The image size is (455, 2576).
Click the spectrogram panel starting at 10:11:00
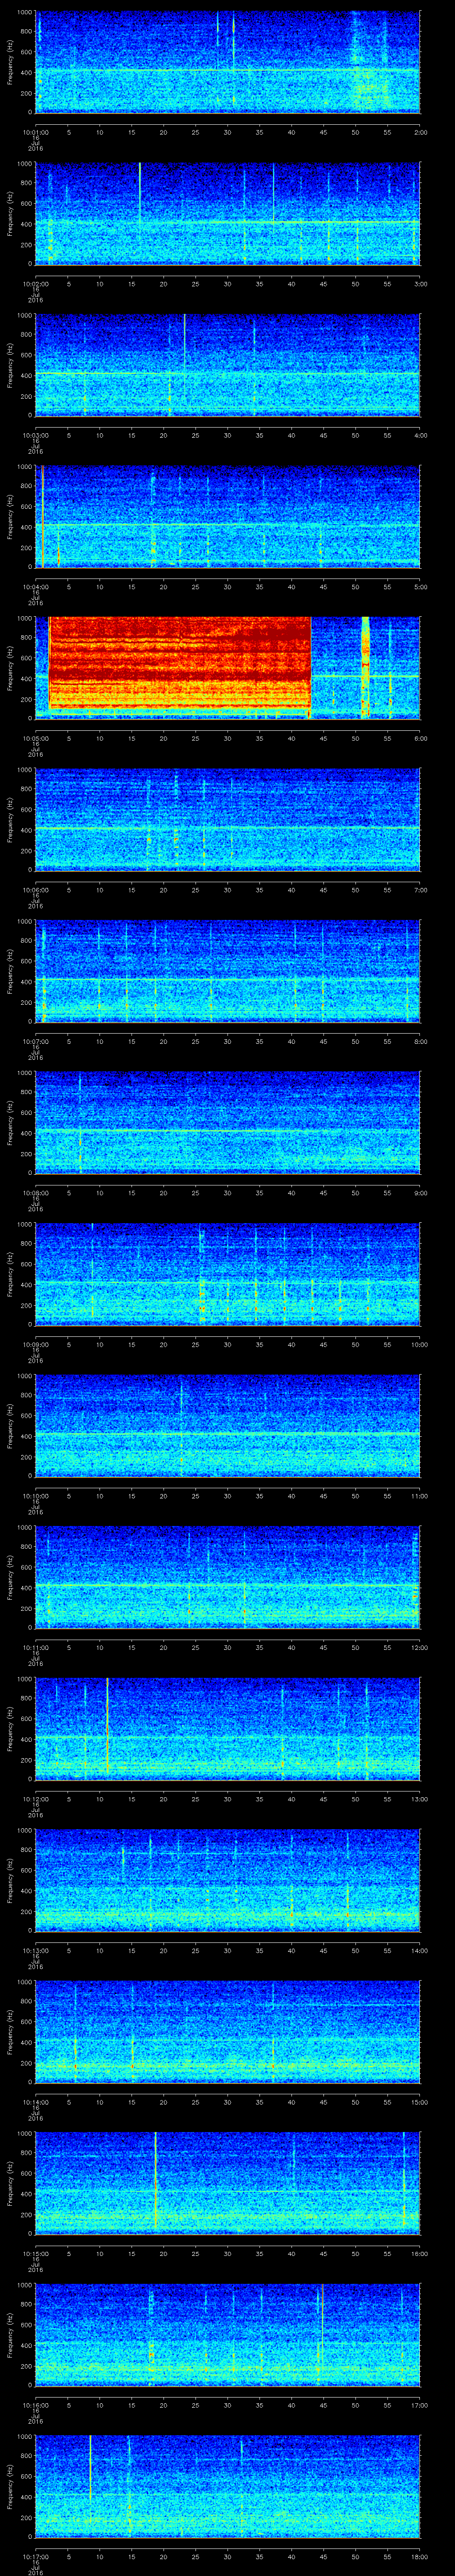point(228,1577)
